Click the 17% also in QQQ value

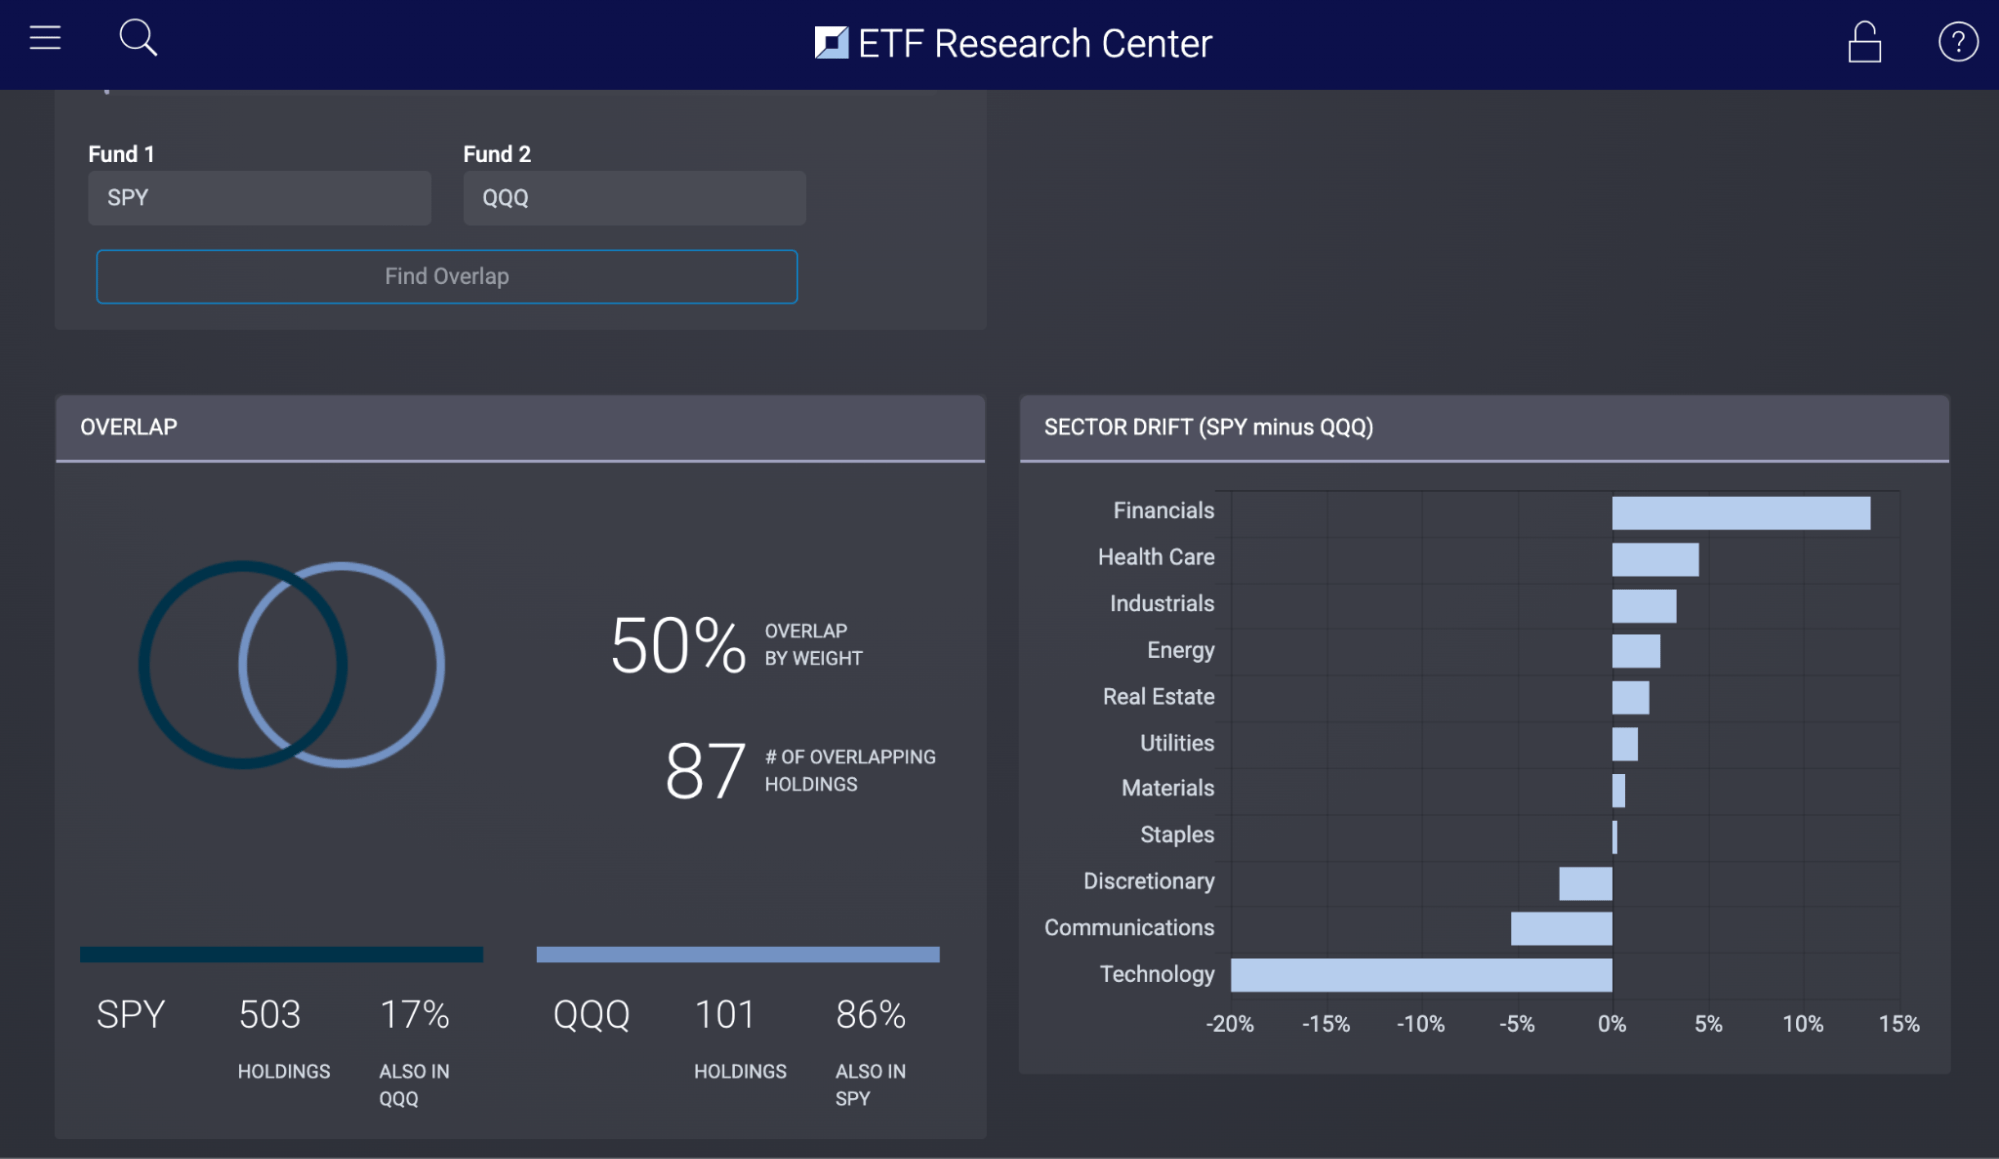point(415,1015)
